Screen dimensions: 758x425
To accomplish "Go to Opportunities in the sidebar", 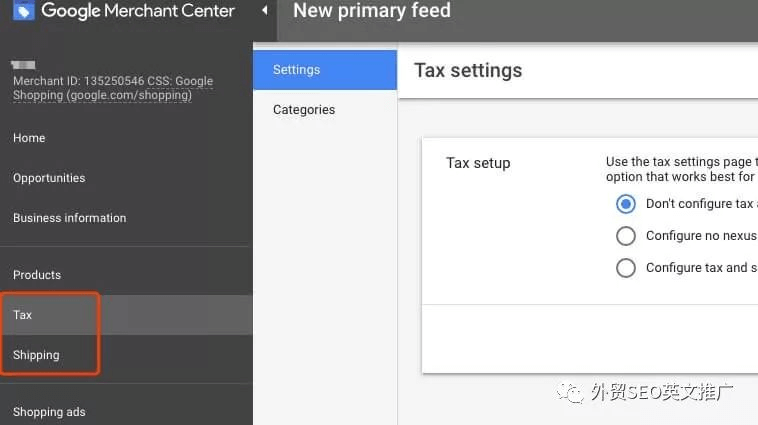I will tap(49, 178).
